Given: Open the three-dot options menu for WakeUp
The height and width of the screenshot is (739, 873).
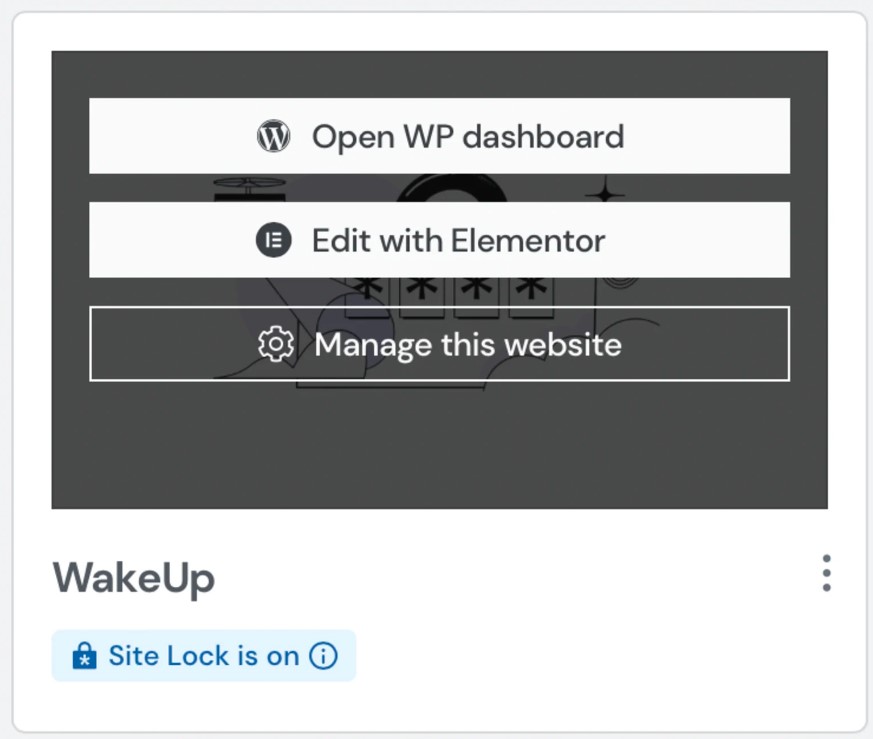Looking at the screenshot, I should click(826, 573).
